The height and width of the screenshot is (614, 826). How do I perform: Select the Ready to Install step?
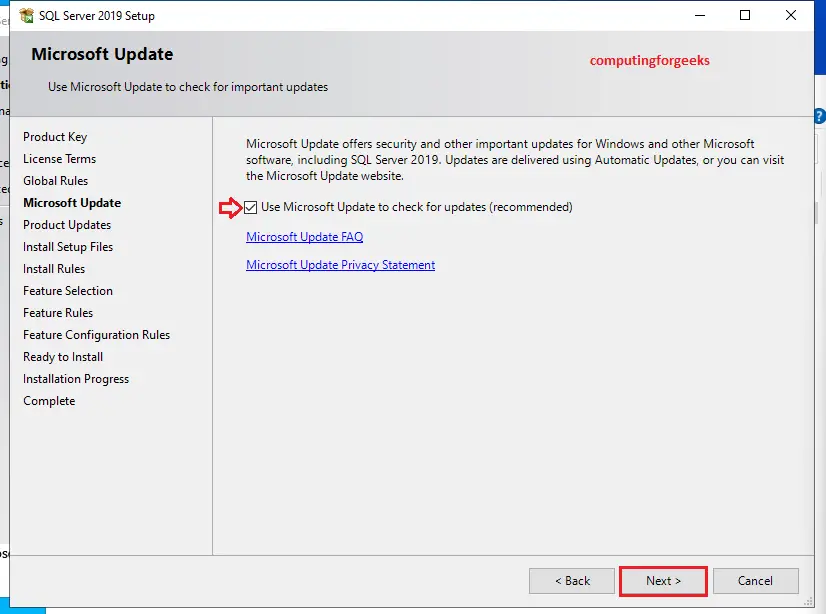click(x=63, y=357)
